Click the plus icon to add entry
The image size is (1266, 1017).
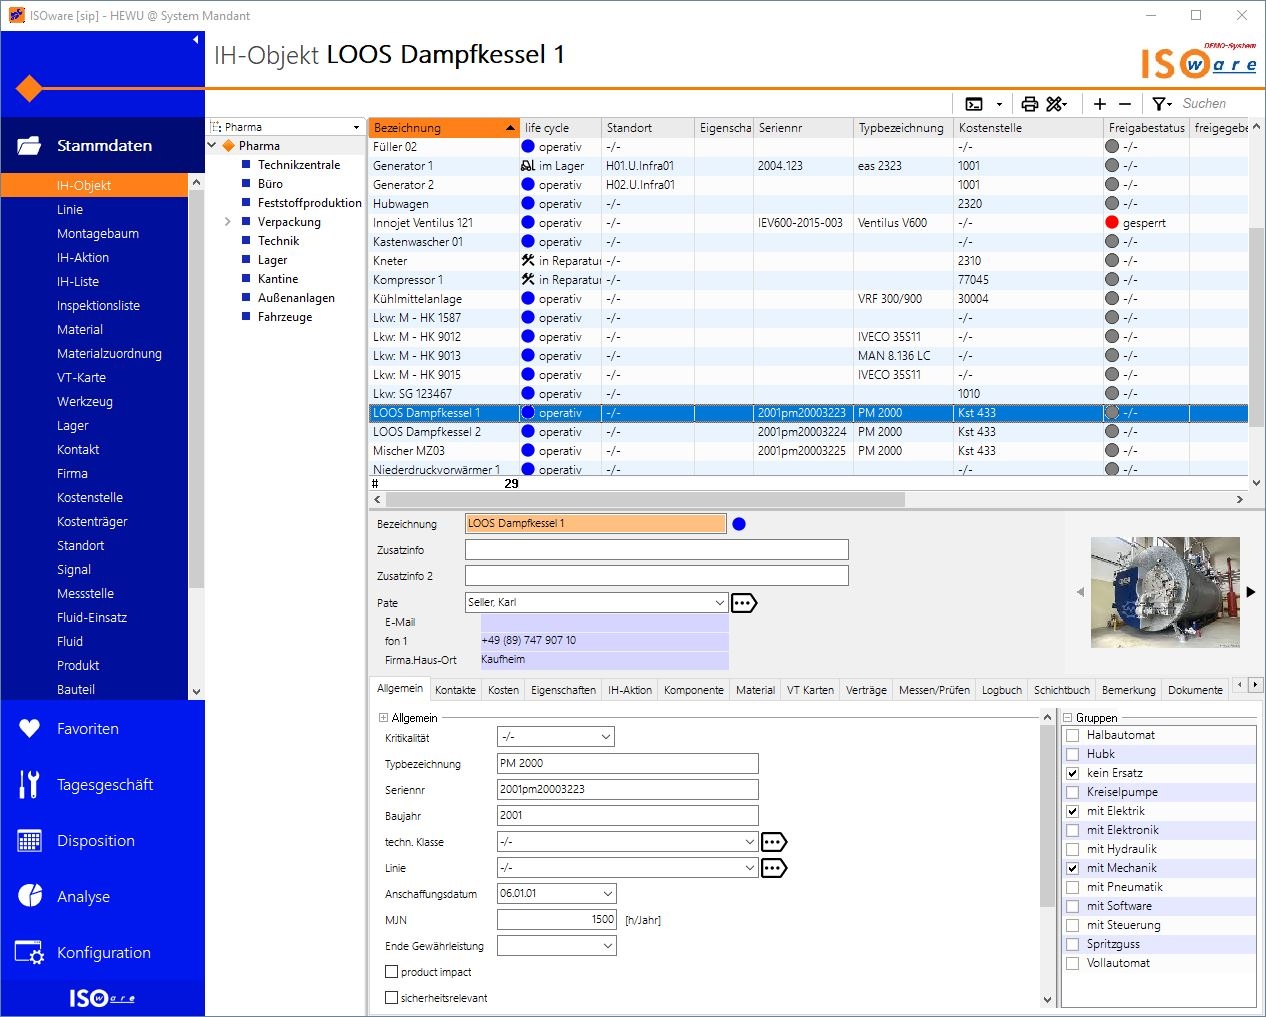tap(1100, 104)
